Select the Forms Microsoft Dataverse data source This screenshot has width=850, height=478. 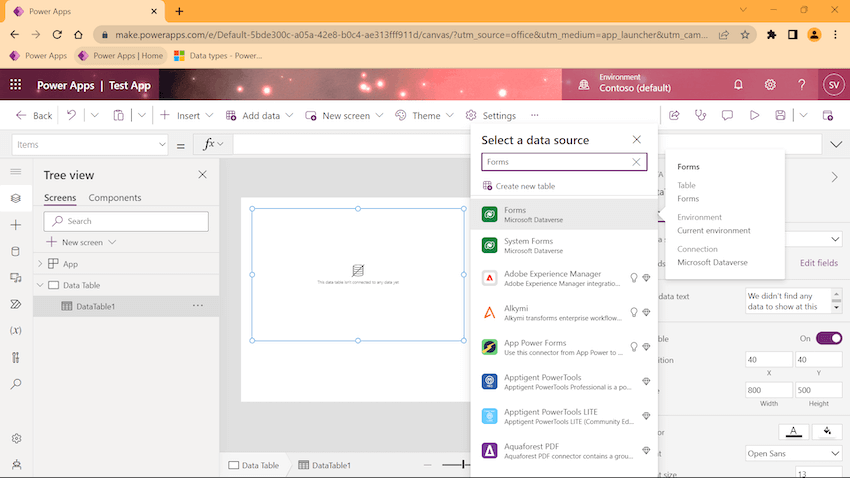(x=564, y=214)
